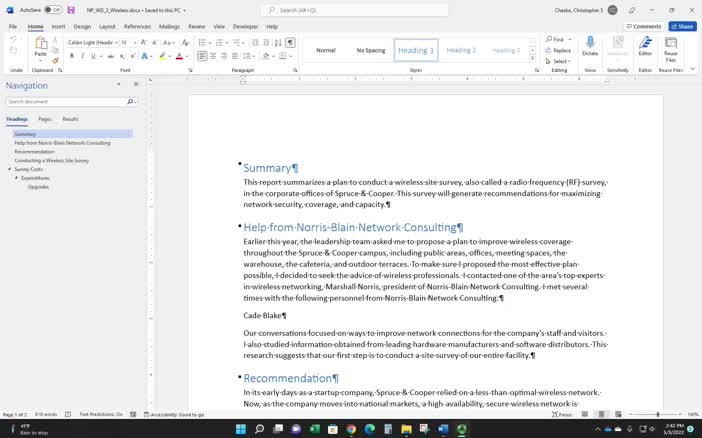Click the Numbering list icon
The height and width of the screenshot is (438, 702).
(219, 42)
